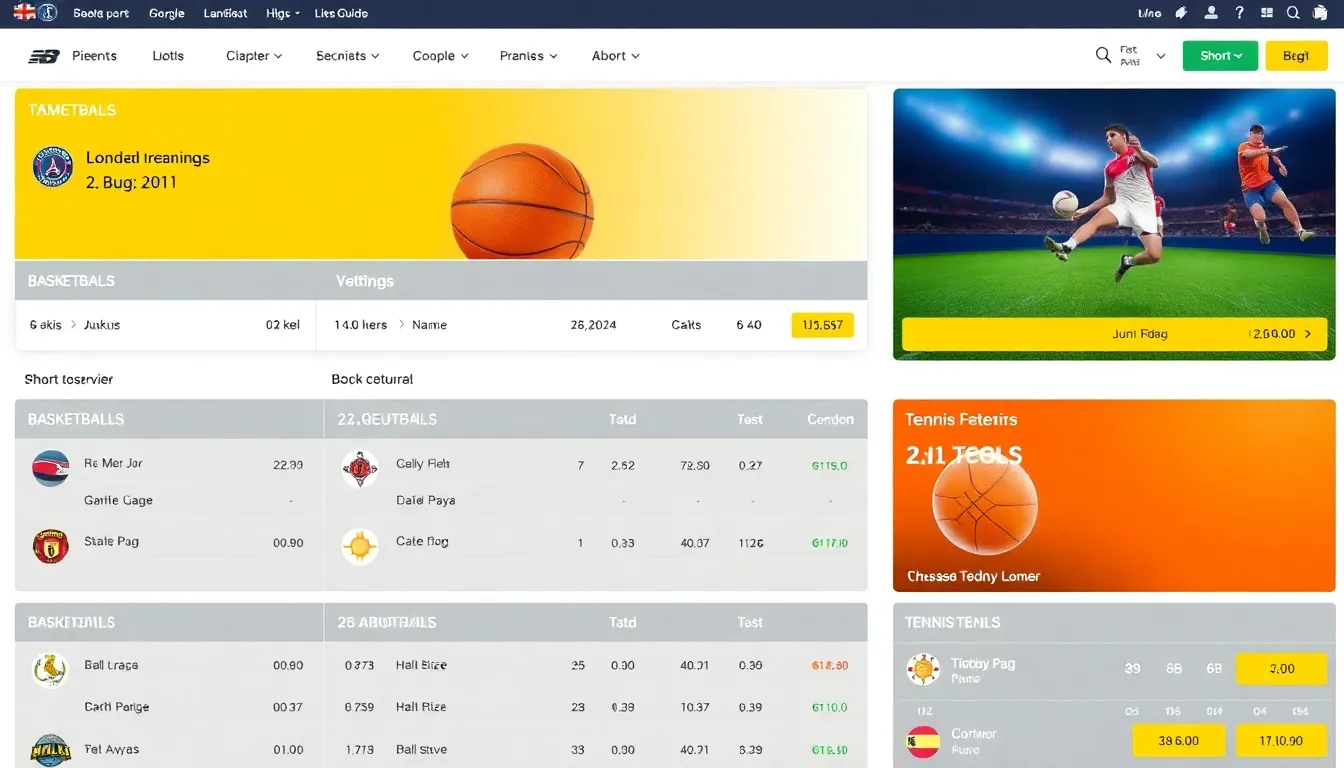Click the sun emblem next to Tiobby Pag
1344x768 pixels.
point(923,668)
